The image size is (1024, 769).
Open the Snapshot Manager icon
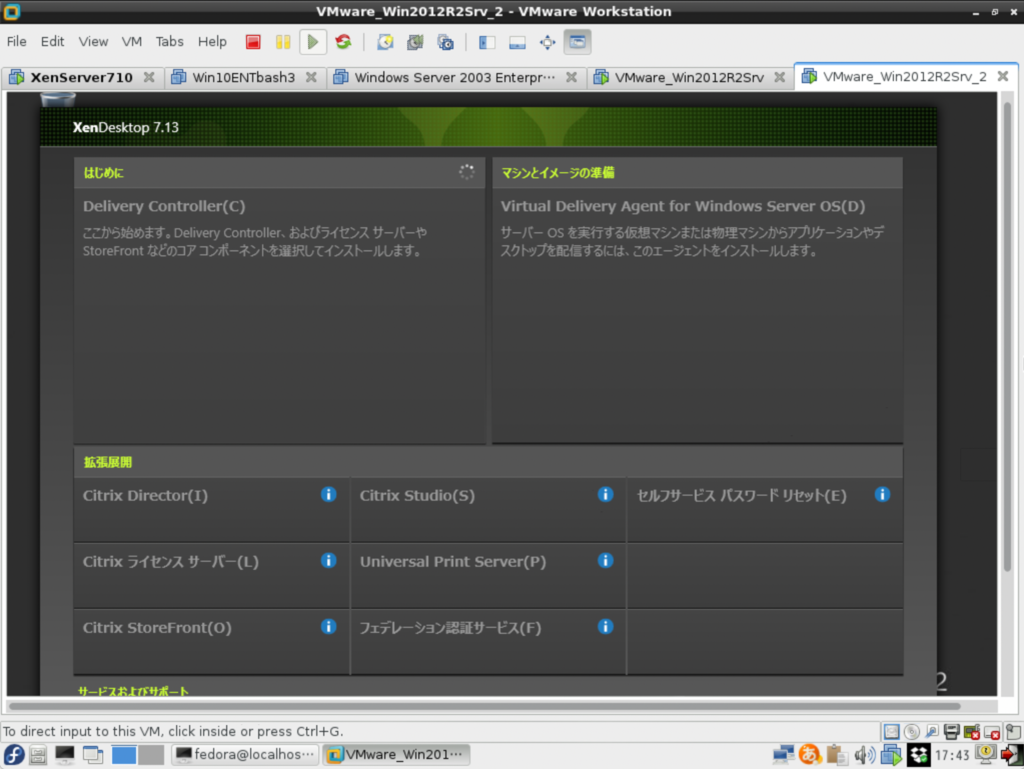(445, 42)
